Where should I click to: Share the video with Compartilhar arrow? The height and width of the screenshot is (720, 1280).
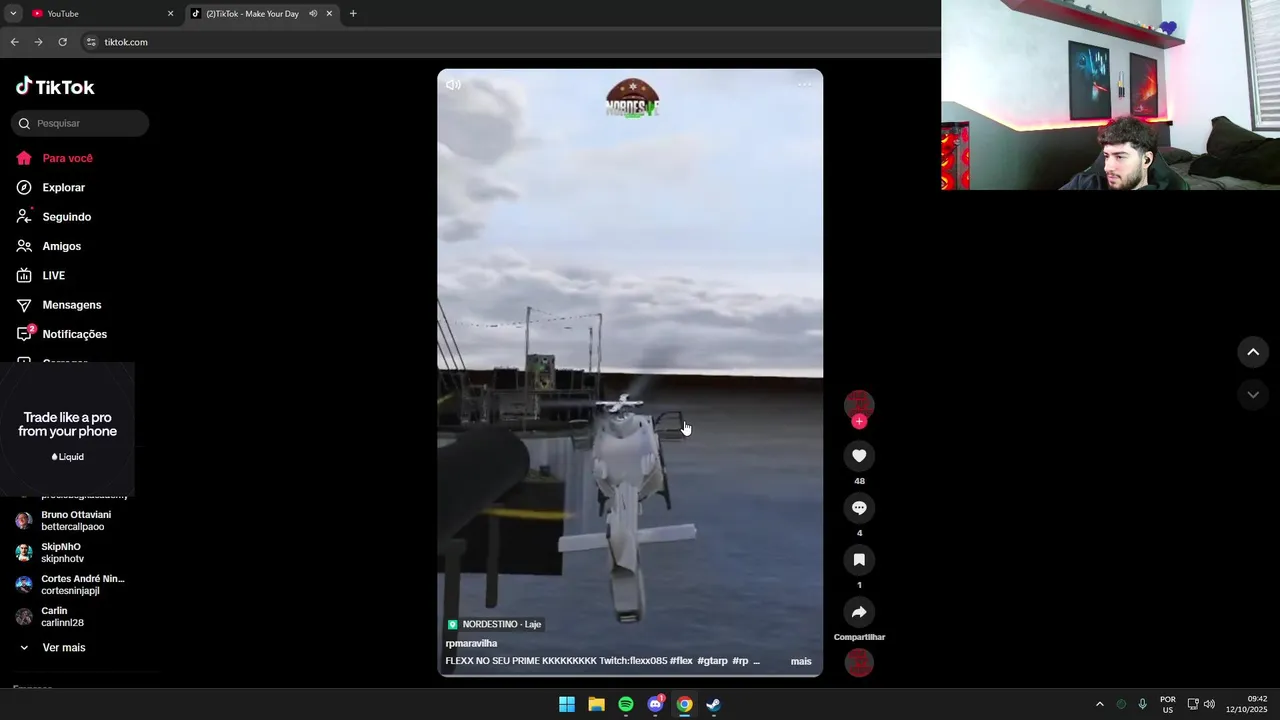pyautogui.click(x=859, y=612)
